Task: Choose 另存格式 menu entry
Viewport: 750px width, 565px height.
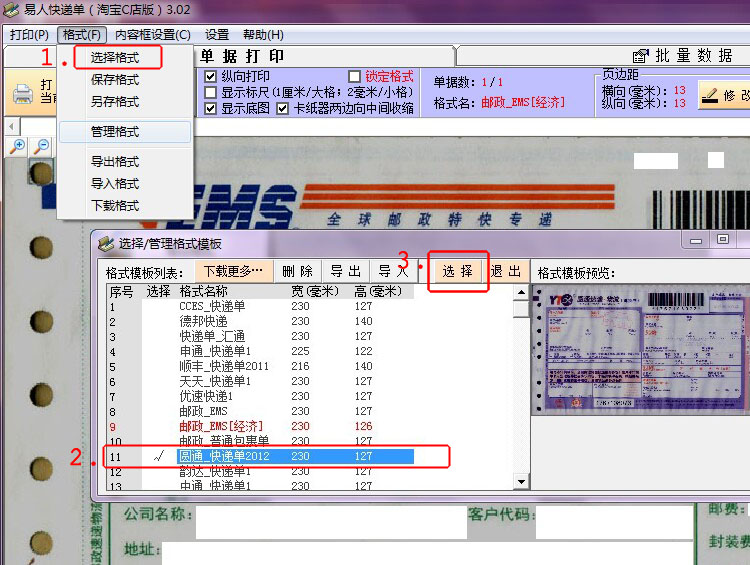Action: coord(115,101)
